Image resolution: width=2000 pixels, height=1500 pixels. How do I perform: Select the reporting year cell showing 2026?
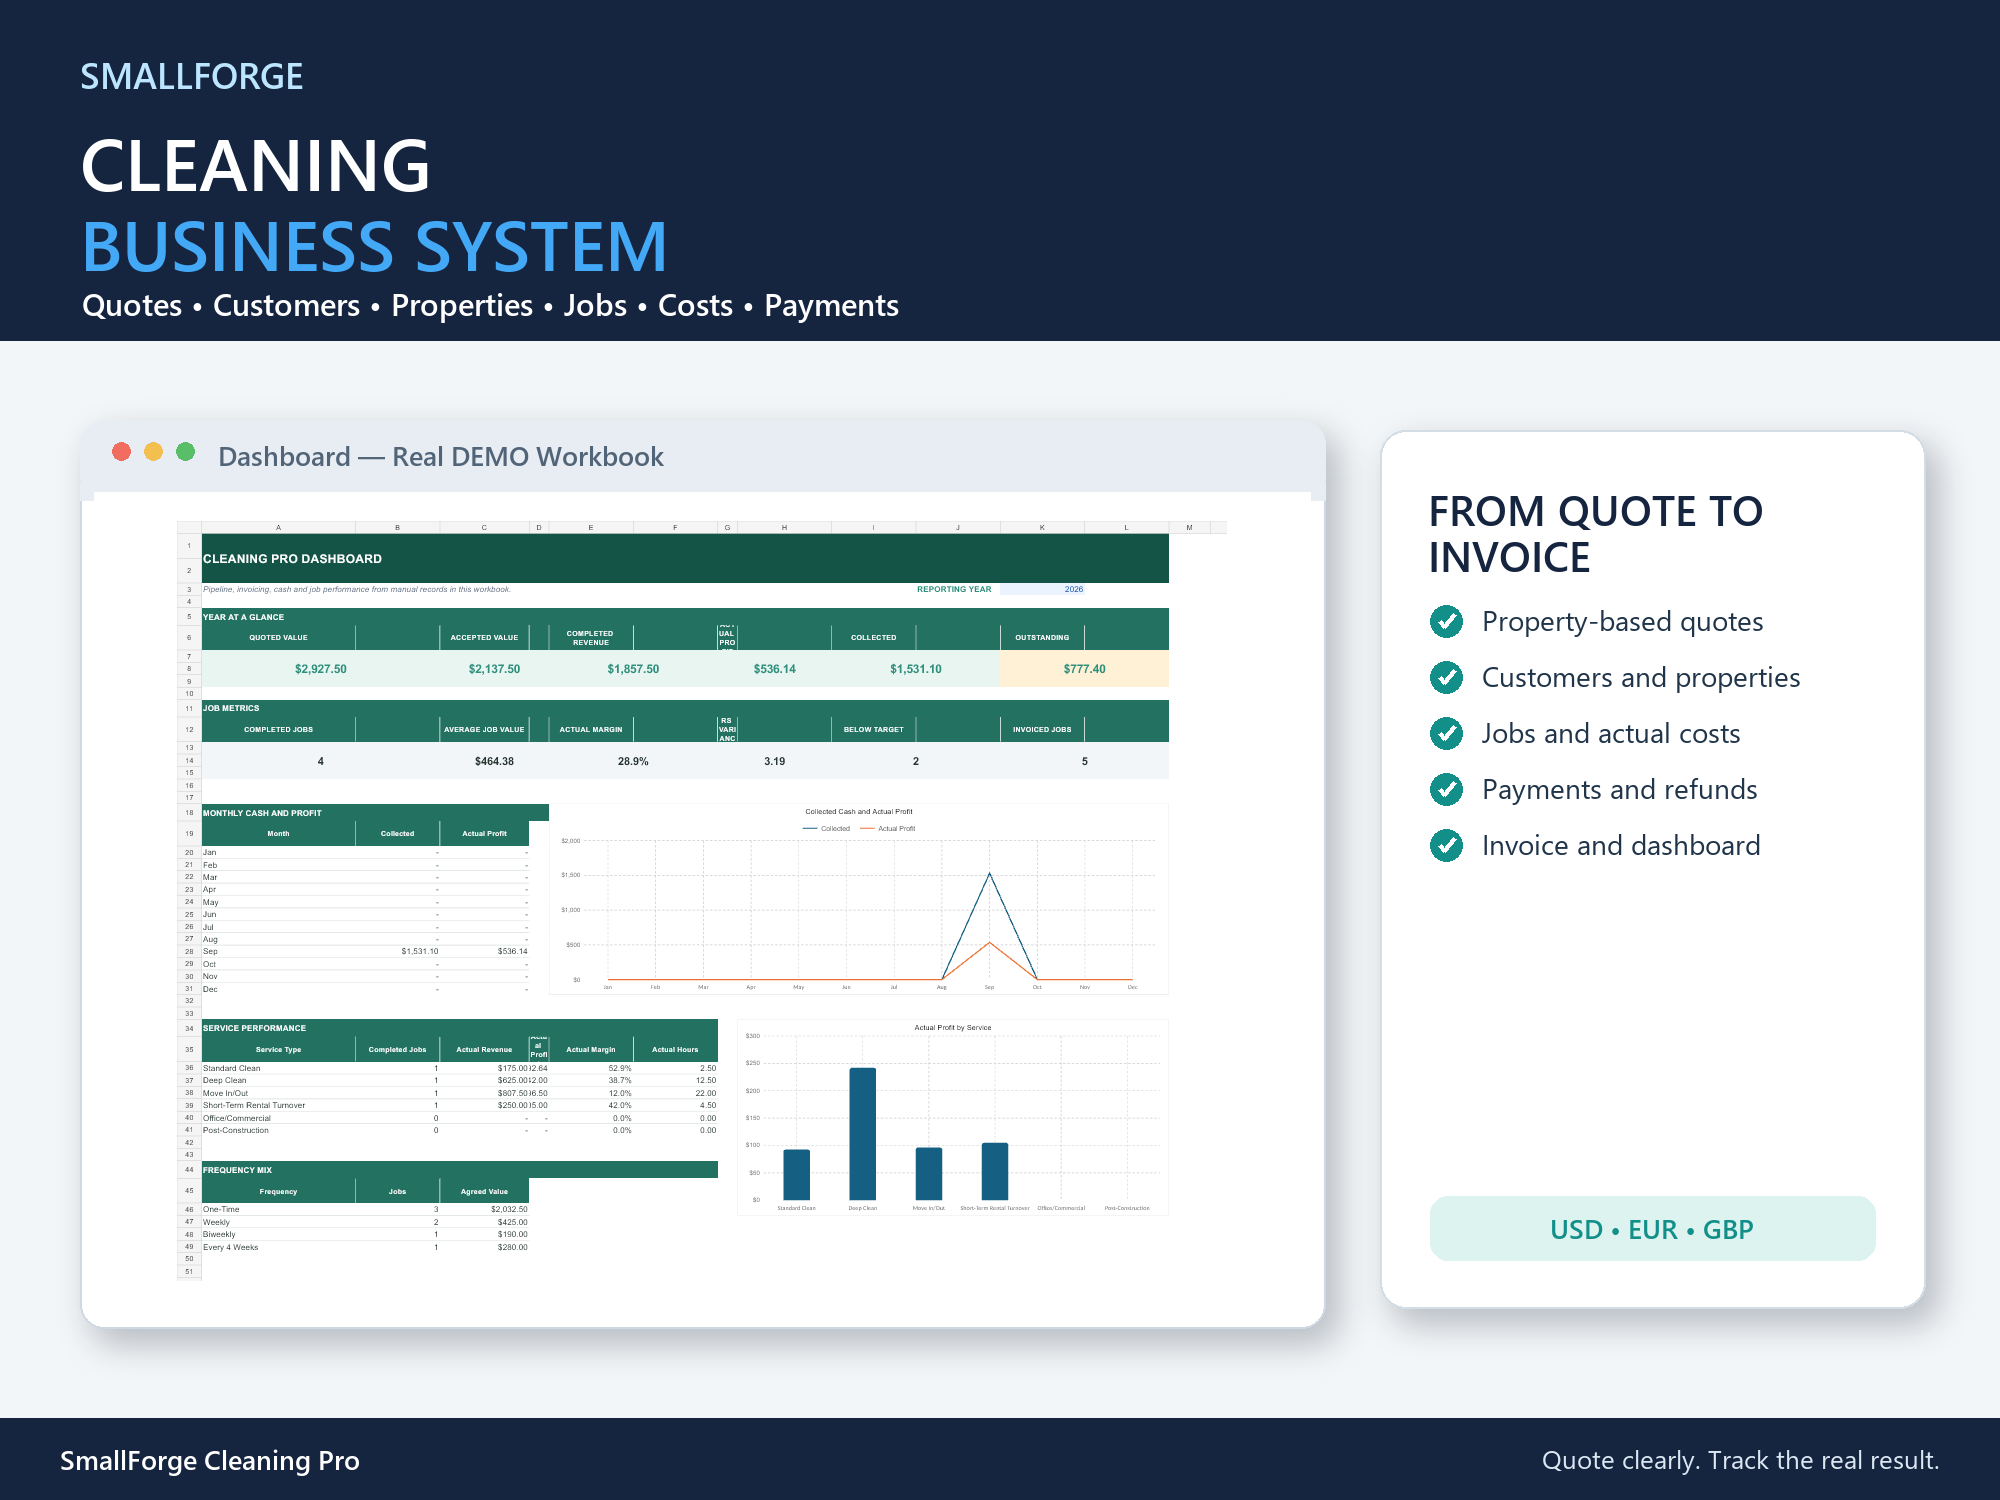coord(1042,589)
